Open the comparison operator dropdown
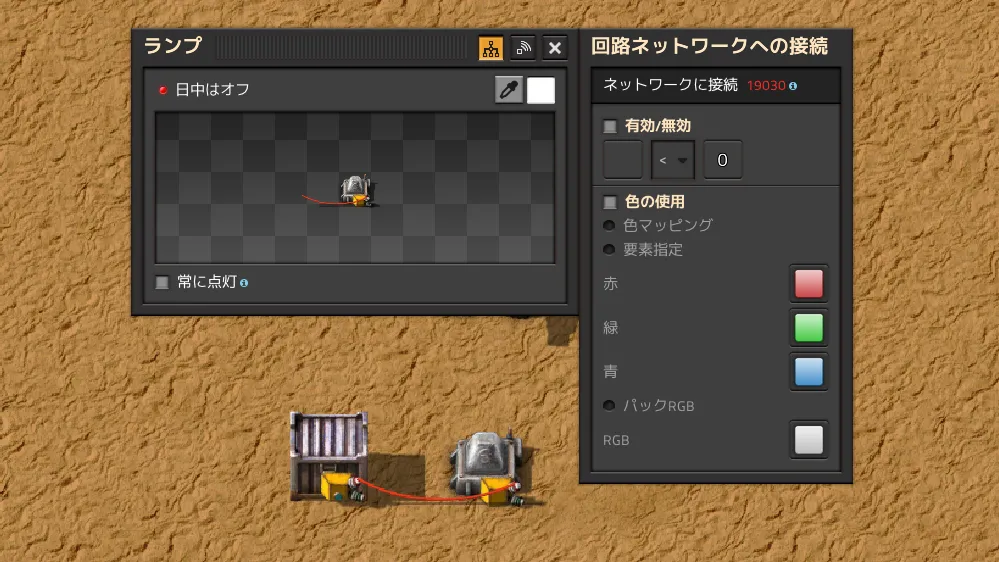The width and height of the screenshot is (999, 562). 672,160
